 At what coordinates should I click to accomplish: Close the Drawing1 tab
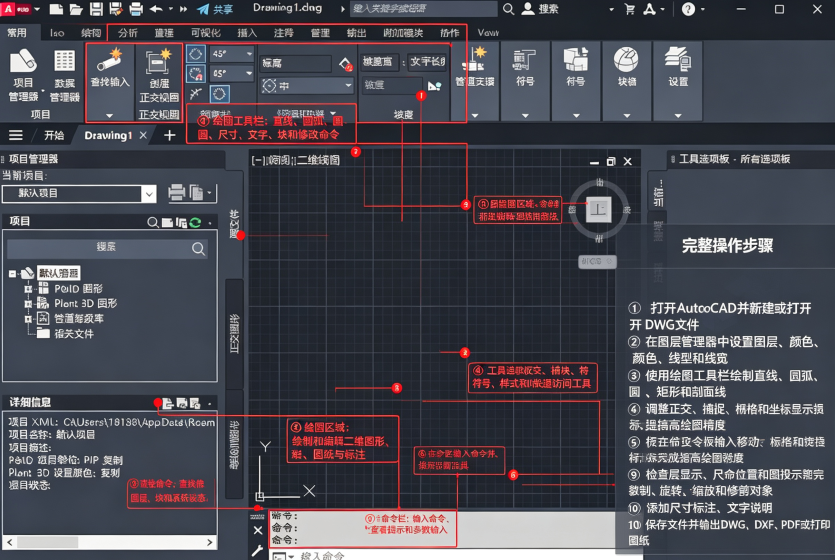(x=143, y=135)
